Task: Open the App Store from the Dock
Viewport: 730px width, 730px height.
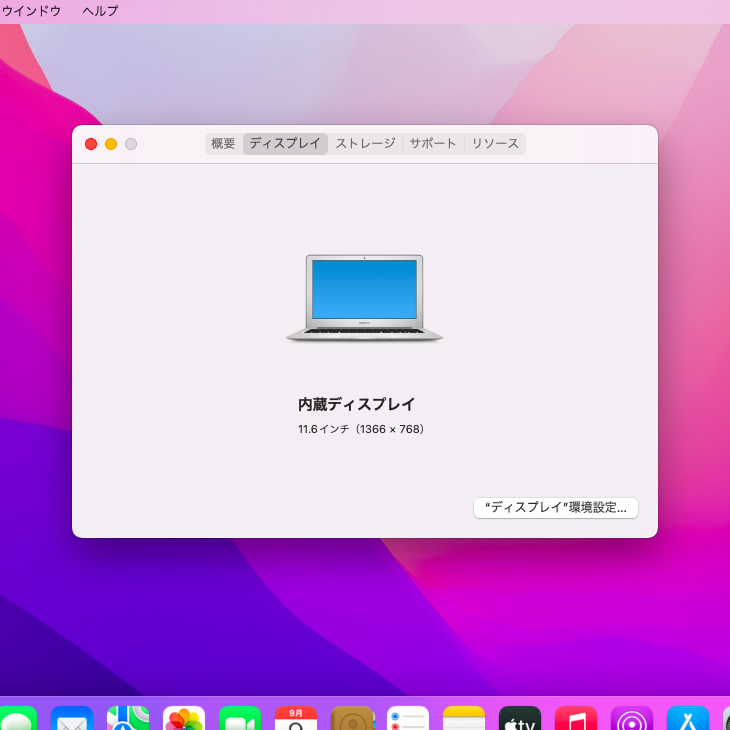Action: point(688,718)
